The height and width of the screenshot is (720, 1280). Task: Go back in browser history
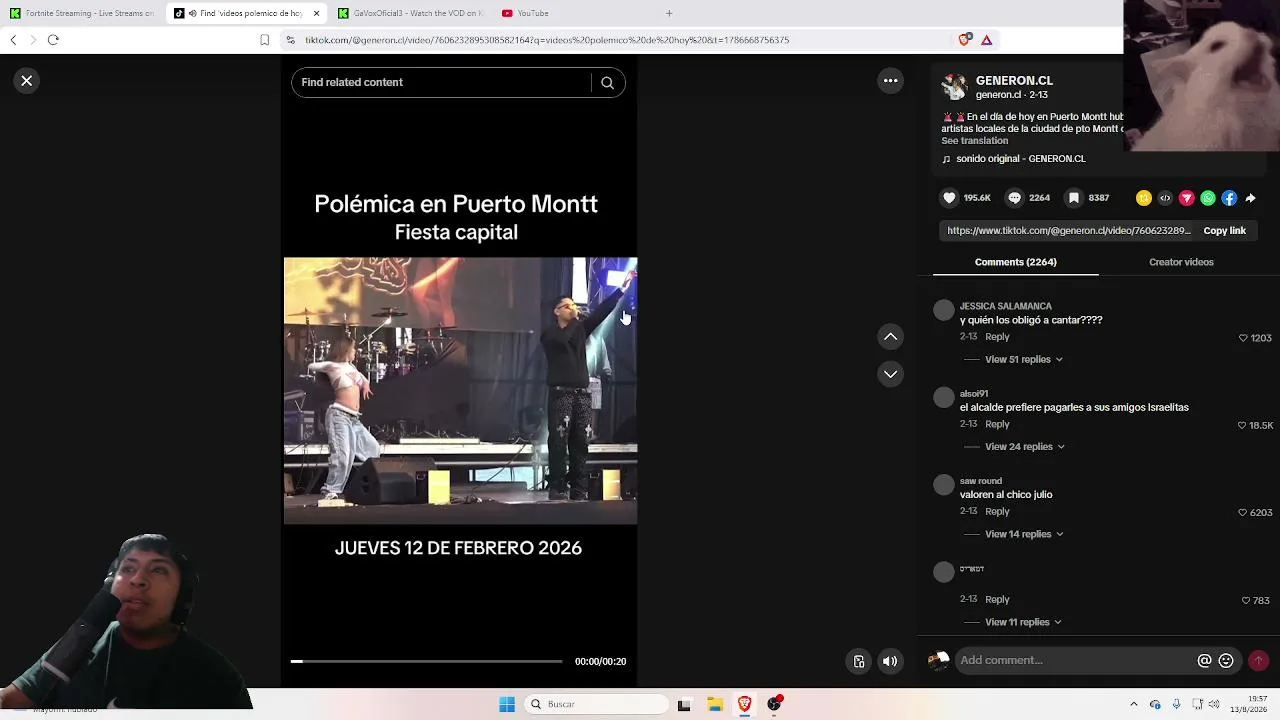13,40
